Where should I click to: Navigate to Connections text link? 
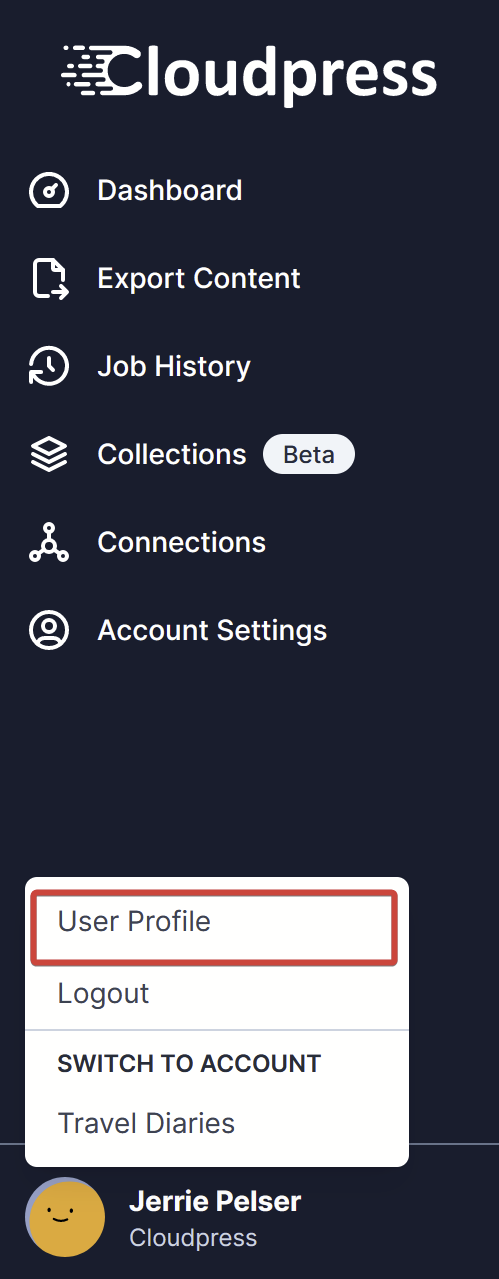tap(182, 542)
